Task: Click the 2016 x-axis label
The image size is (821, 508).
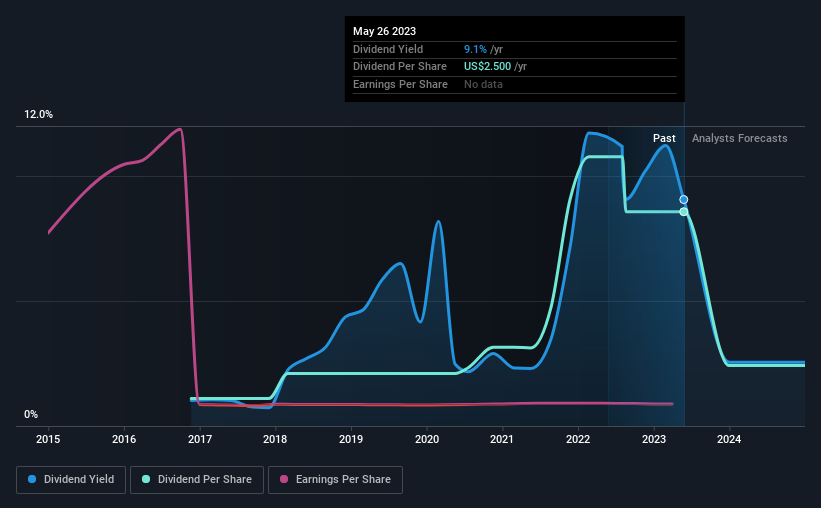Action: (124, 439)
